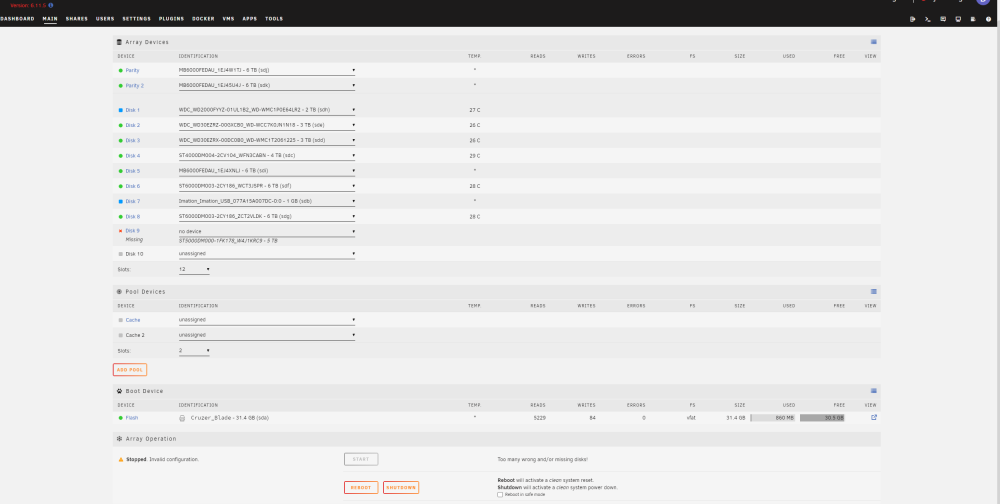Click the logout icon in header
1000x504 pixels.
[913, 19]
